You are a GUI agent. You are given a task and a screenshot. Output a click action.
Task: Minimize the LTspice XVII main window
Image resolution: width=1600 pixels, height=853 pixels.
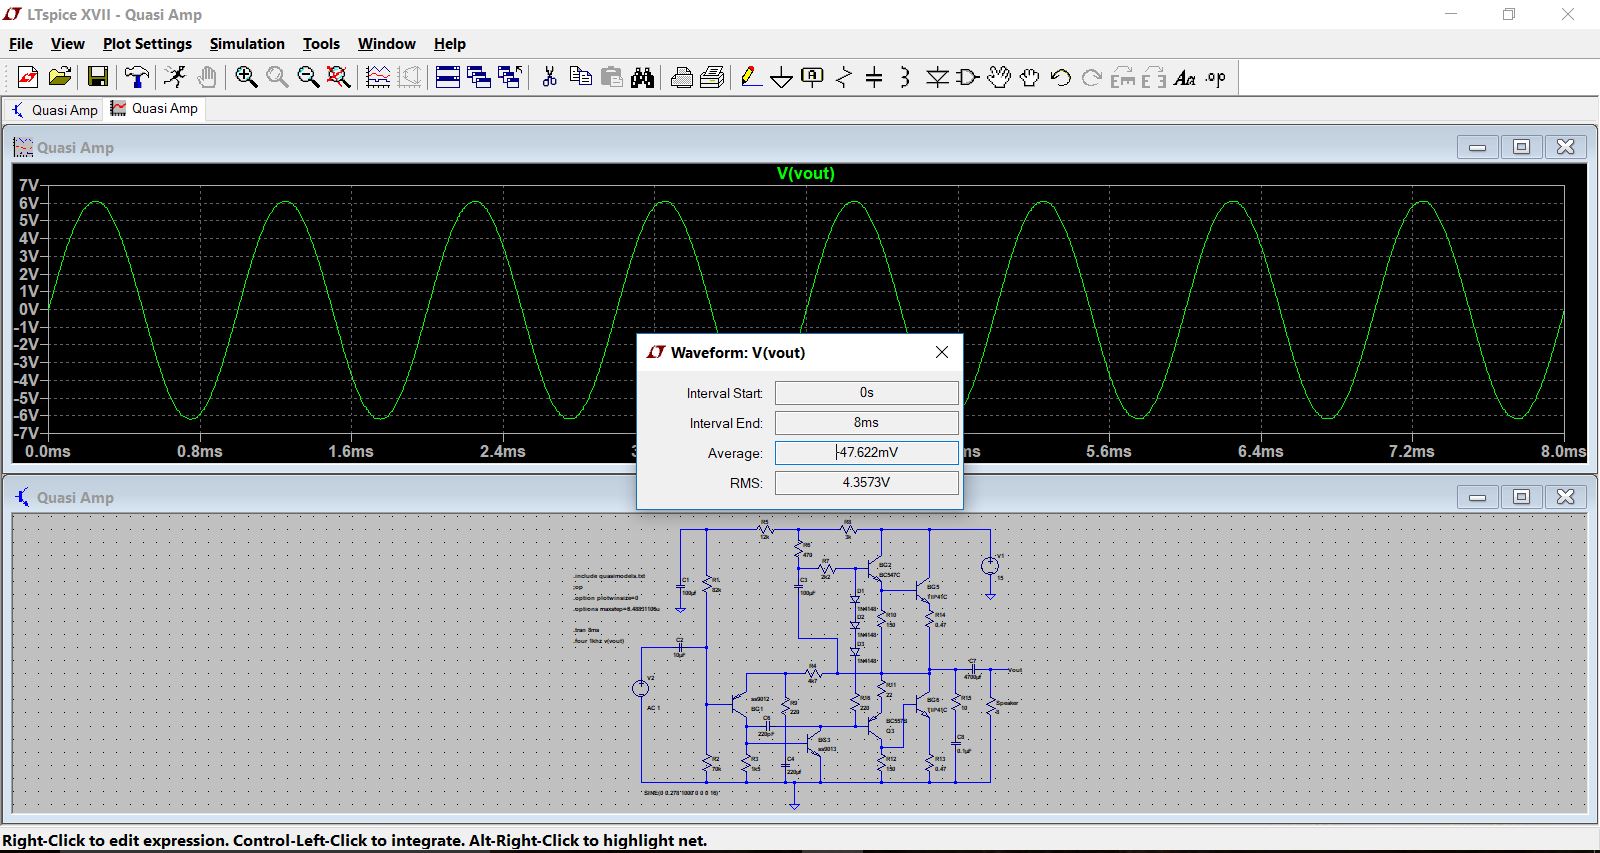[x=1451, y=14]
